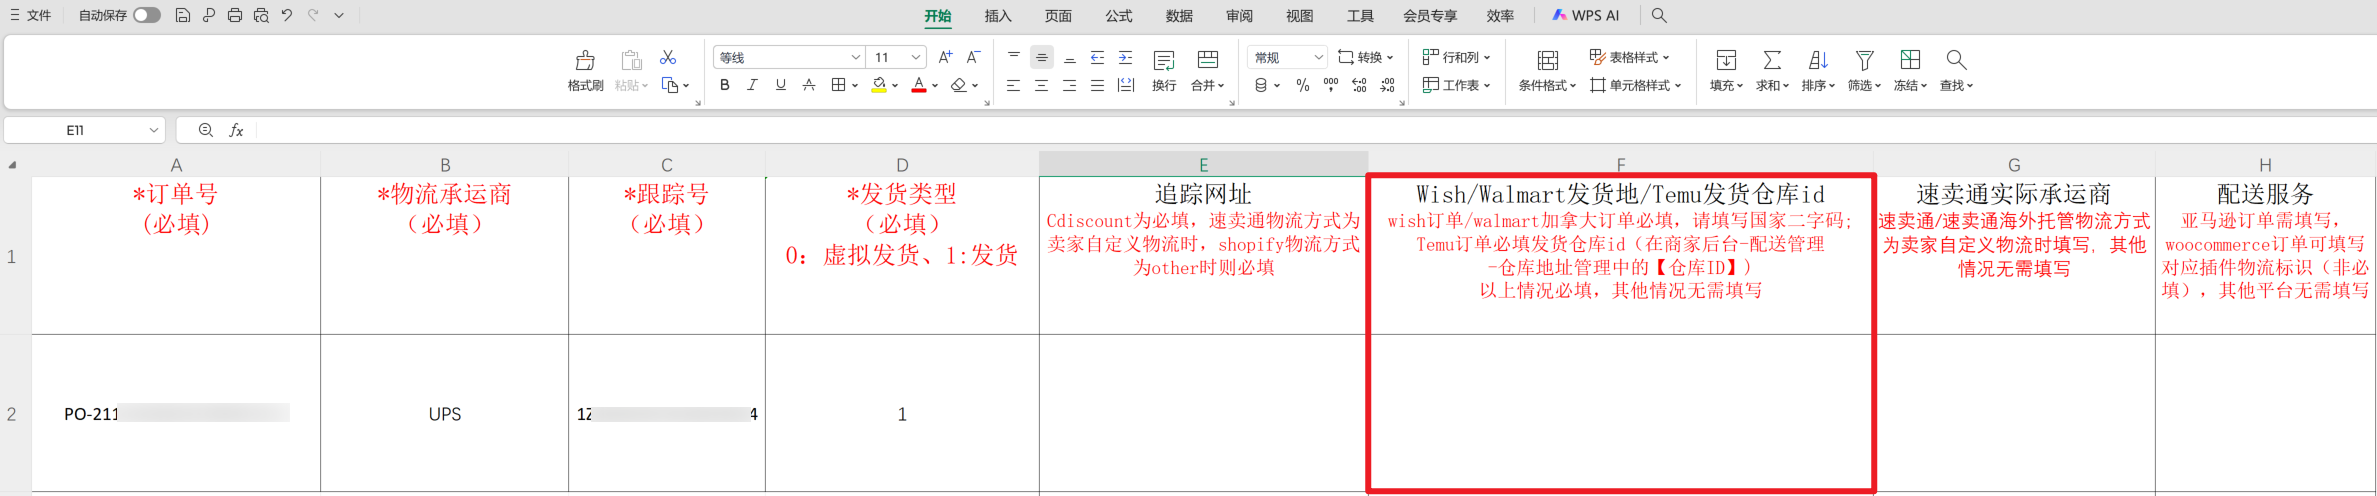Screen dimensions: 2377x496
Task: Open 表格样式 table style dropdown
Action: point(1630,57)
